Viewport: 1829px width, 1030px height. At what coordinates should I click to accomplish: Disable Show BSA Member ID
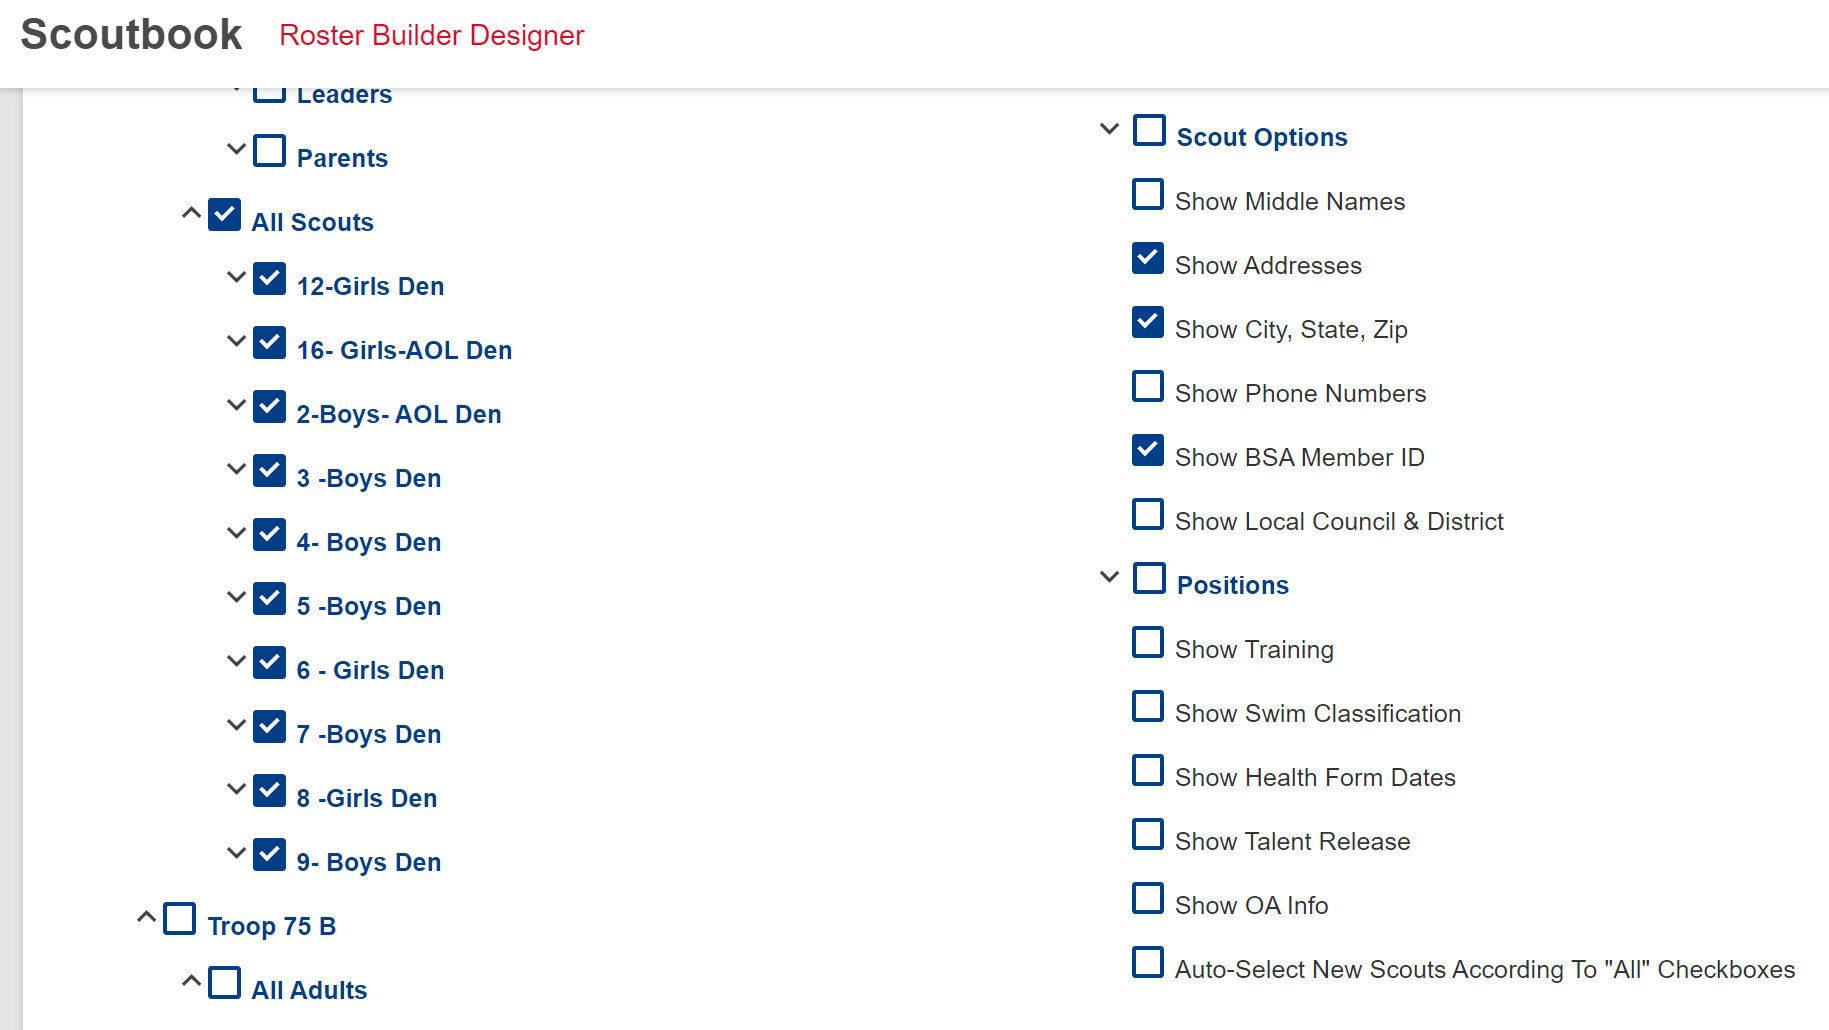point(1148,450)
